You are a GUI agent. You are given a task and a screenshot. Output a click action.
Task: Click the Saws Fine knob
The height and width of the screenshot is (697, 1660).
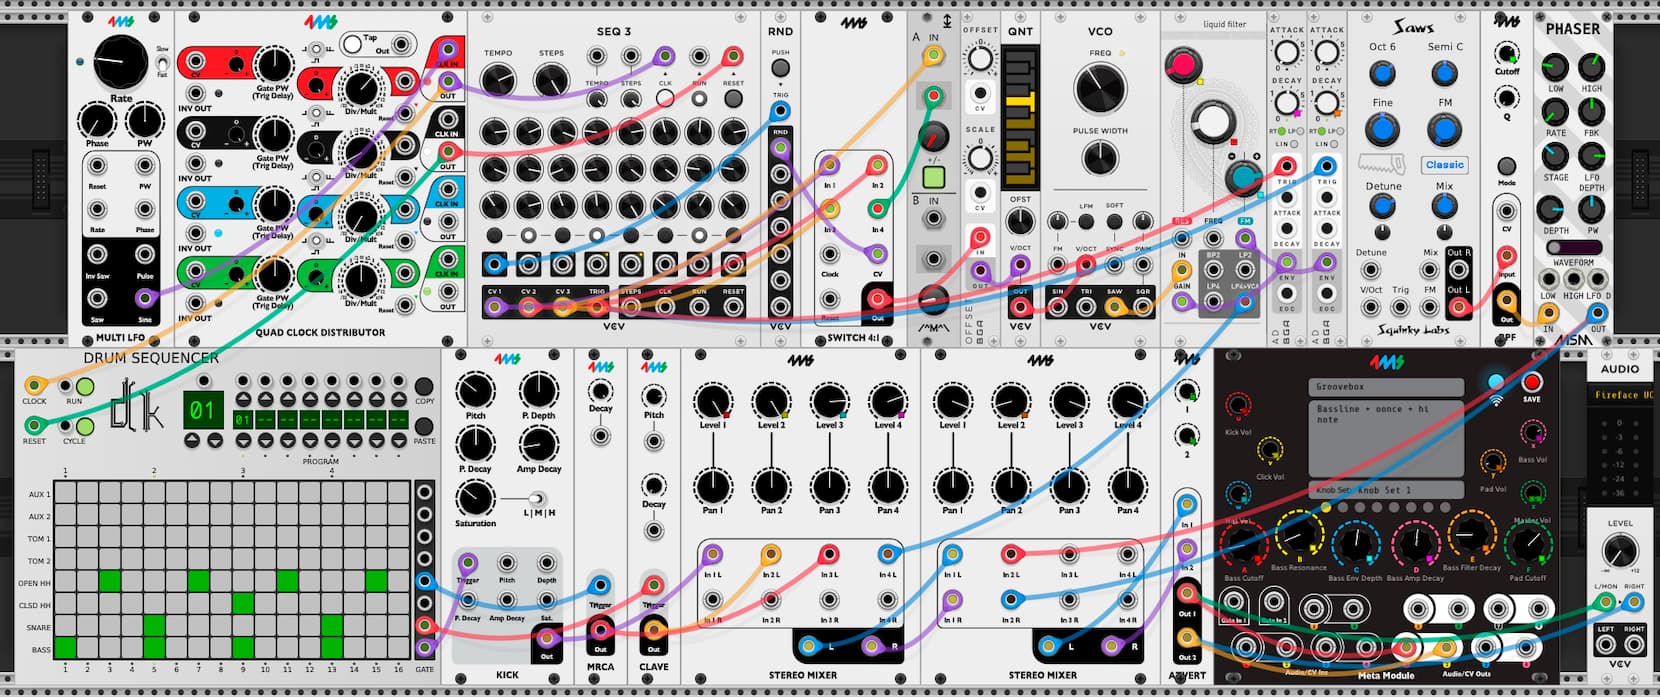point(1382,129)
